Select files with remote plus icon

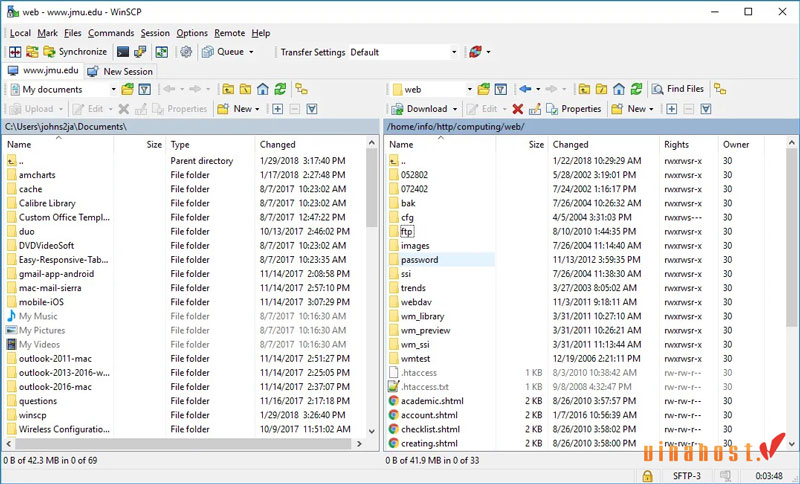click(671, 109)
